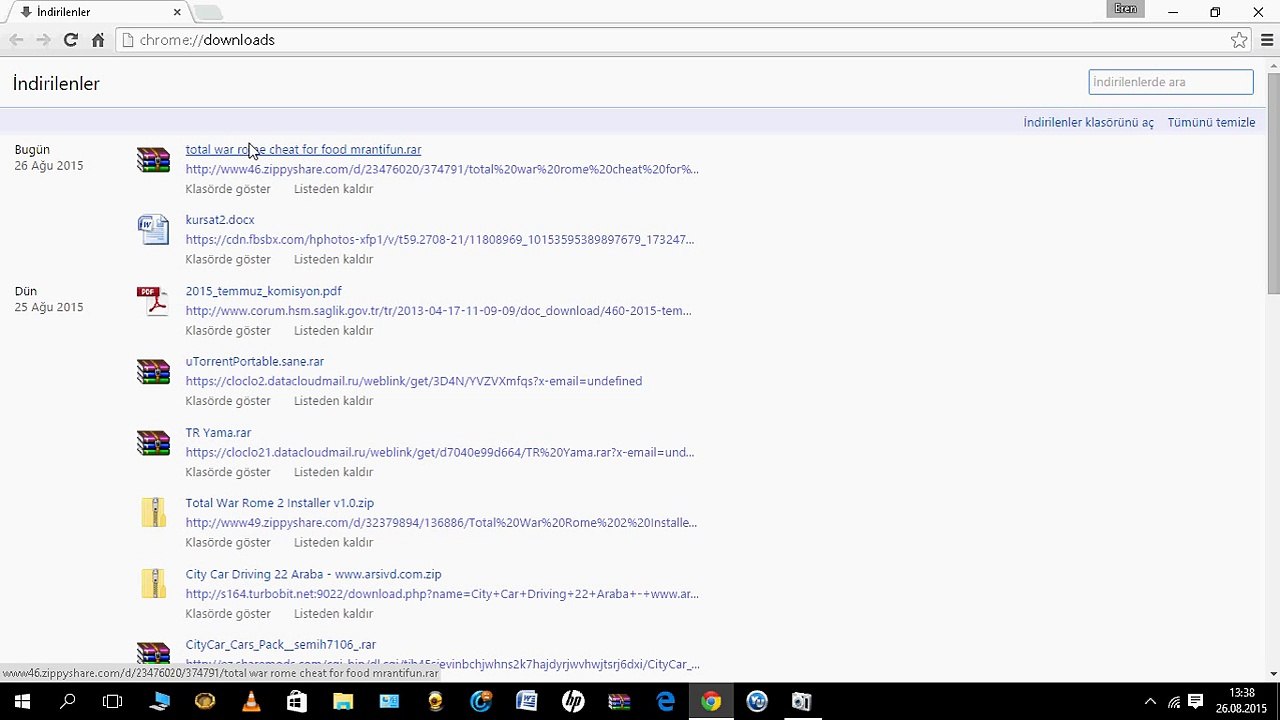Click the ZIP icon of Total War Rome 2 Installer
Image resolution: width=1280 pixels, height=720 pixels.
point(153,513)
